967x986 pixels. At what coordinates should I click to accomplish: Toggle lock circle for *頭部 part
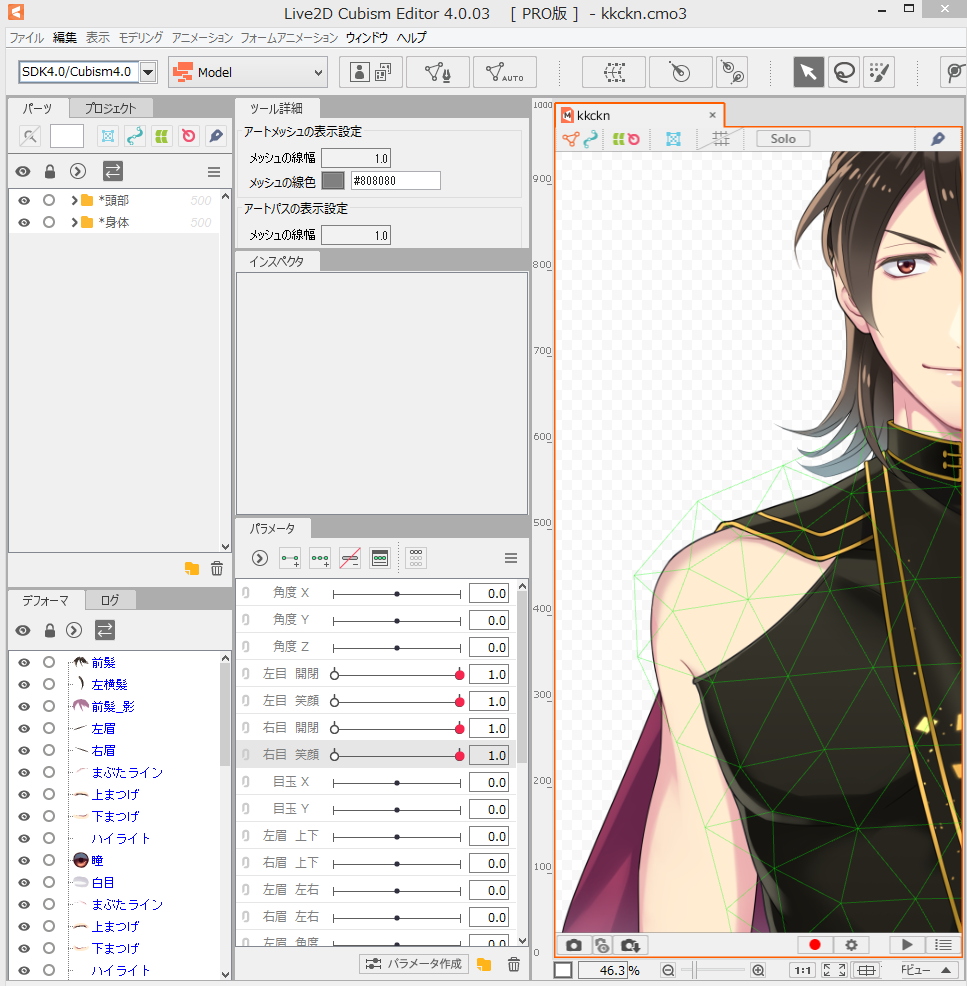point(48,201)
